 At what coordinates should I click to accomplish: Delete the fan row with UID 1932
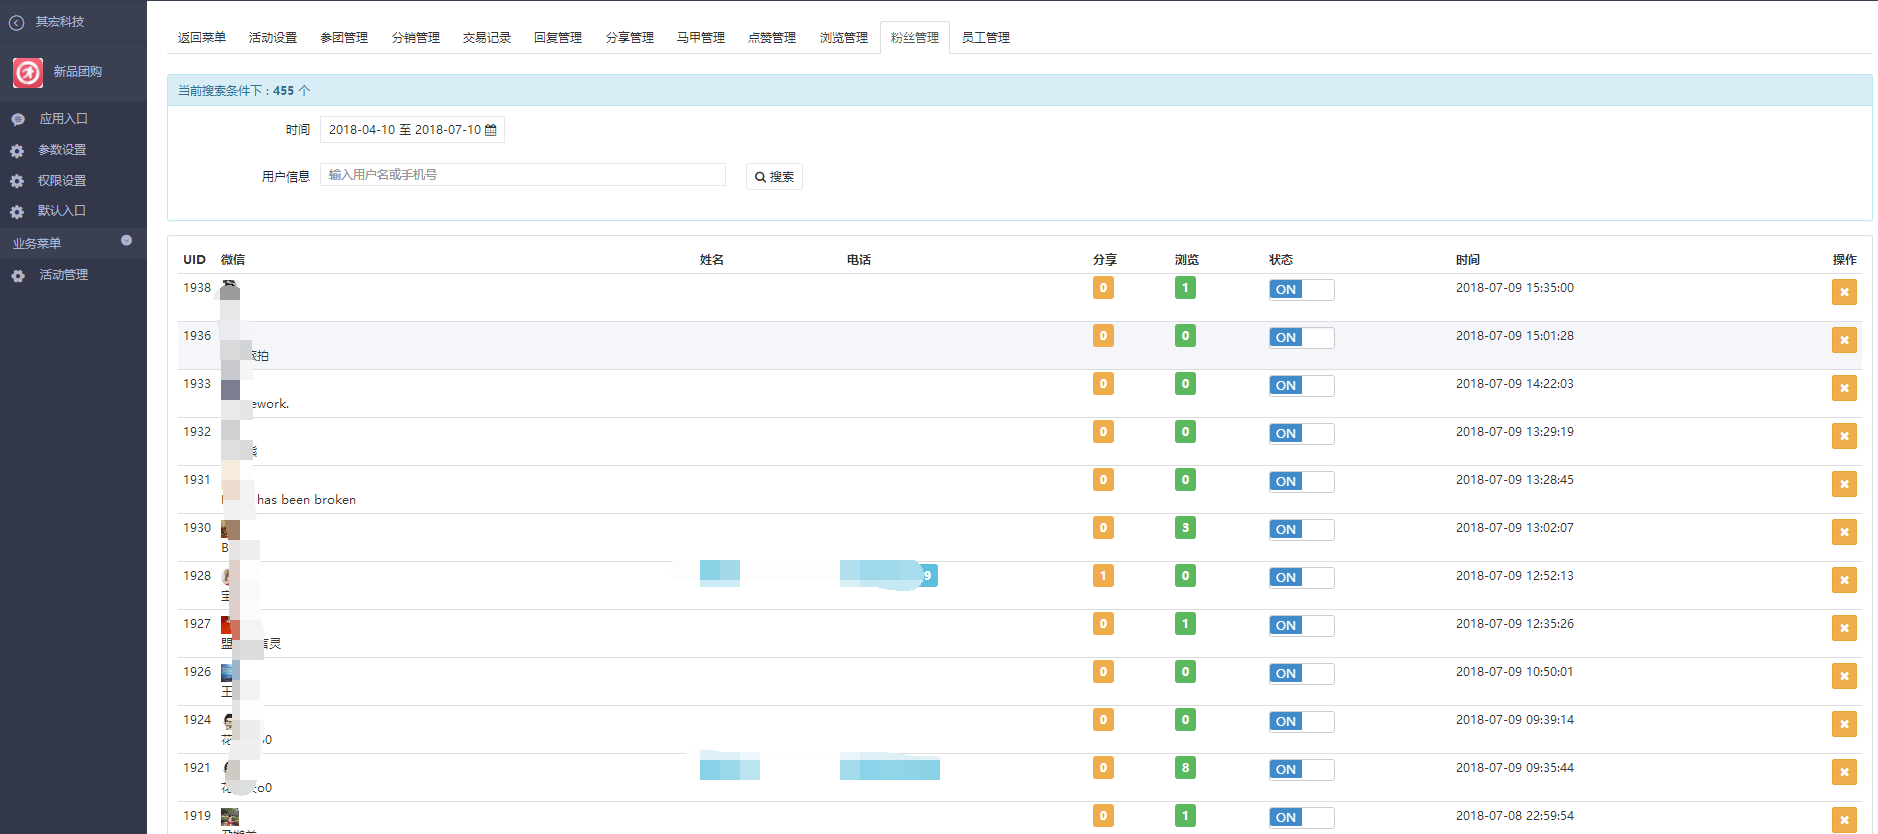1844,436
